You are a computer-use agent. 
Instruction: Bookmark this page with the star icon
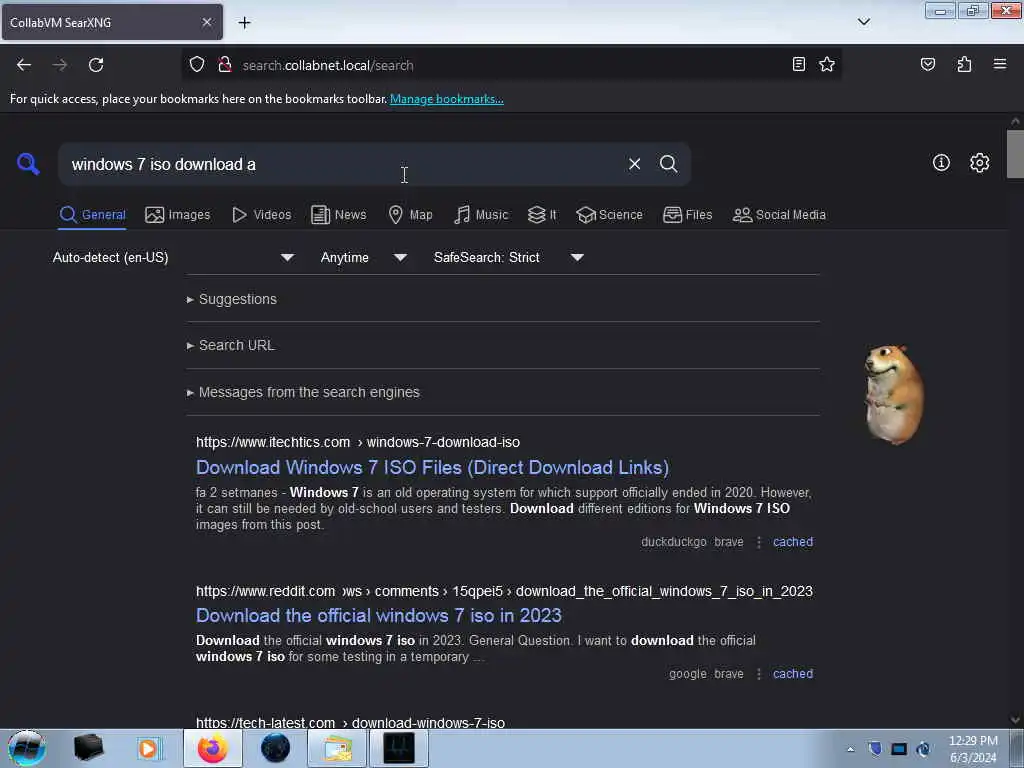click(827, 64)
